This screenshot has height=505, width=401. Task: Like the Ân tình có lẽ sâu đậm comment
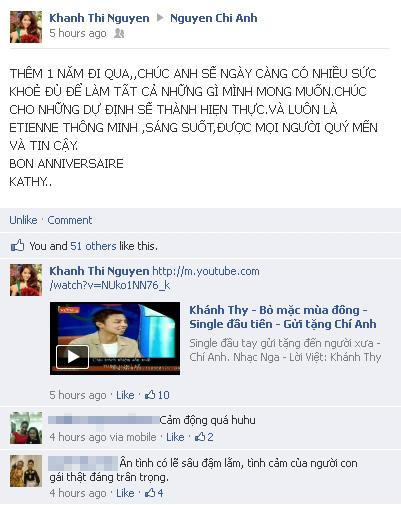coord(125,493)
